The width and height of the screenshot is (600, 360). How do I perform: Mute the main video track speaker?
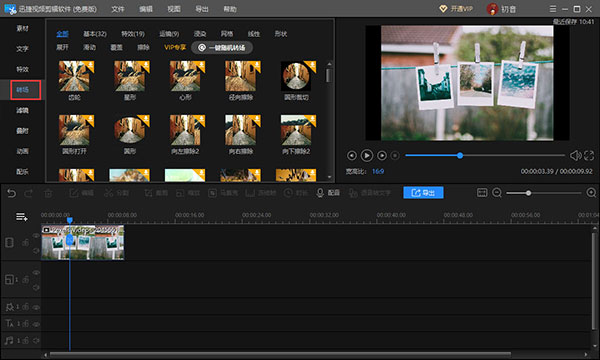pos(36,250)
